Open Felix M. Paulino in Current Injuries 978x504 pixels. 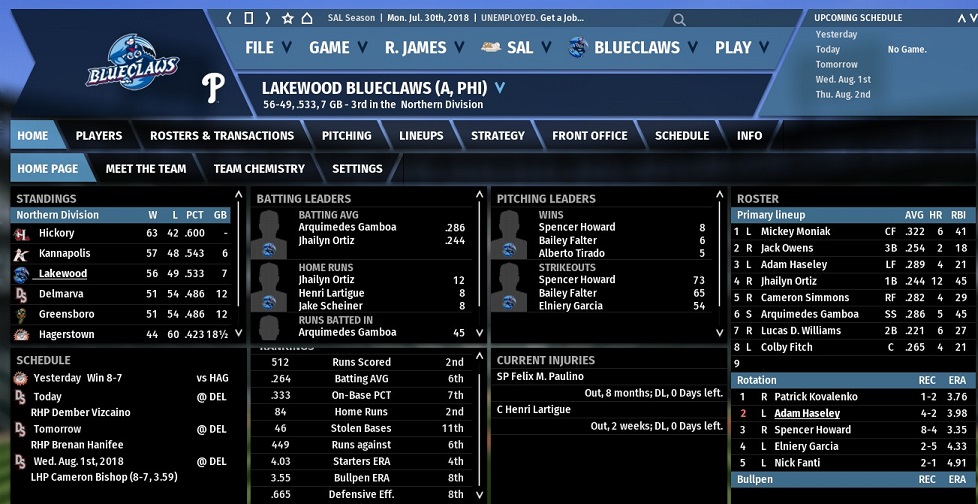pyautogui.click(x=540, y=376)
